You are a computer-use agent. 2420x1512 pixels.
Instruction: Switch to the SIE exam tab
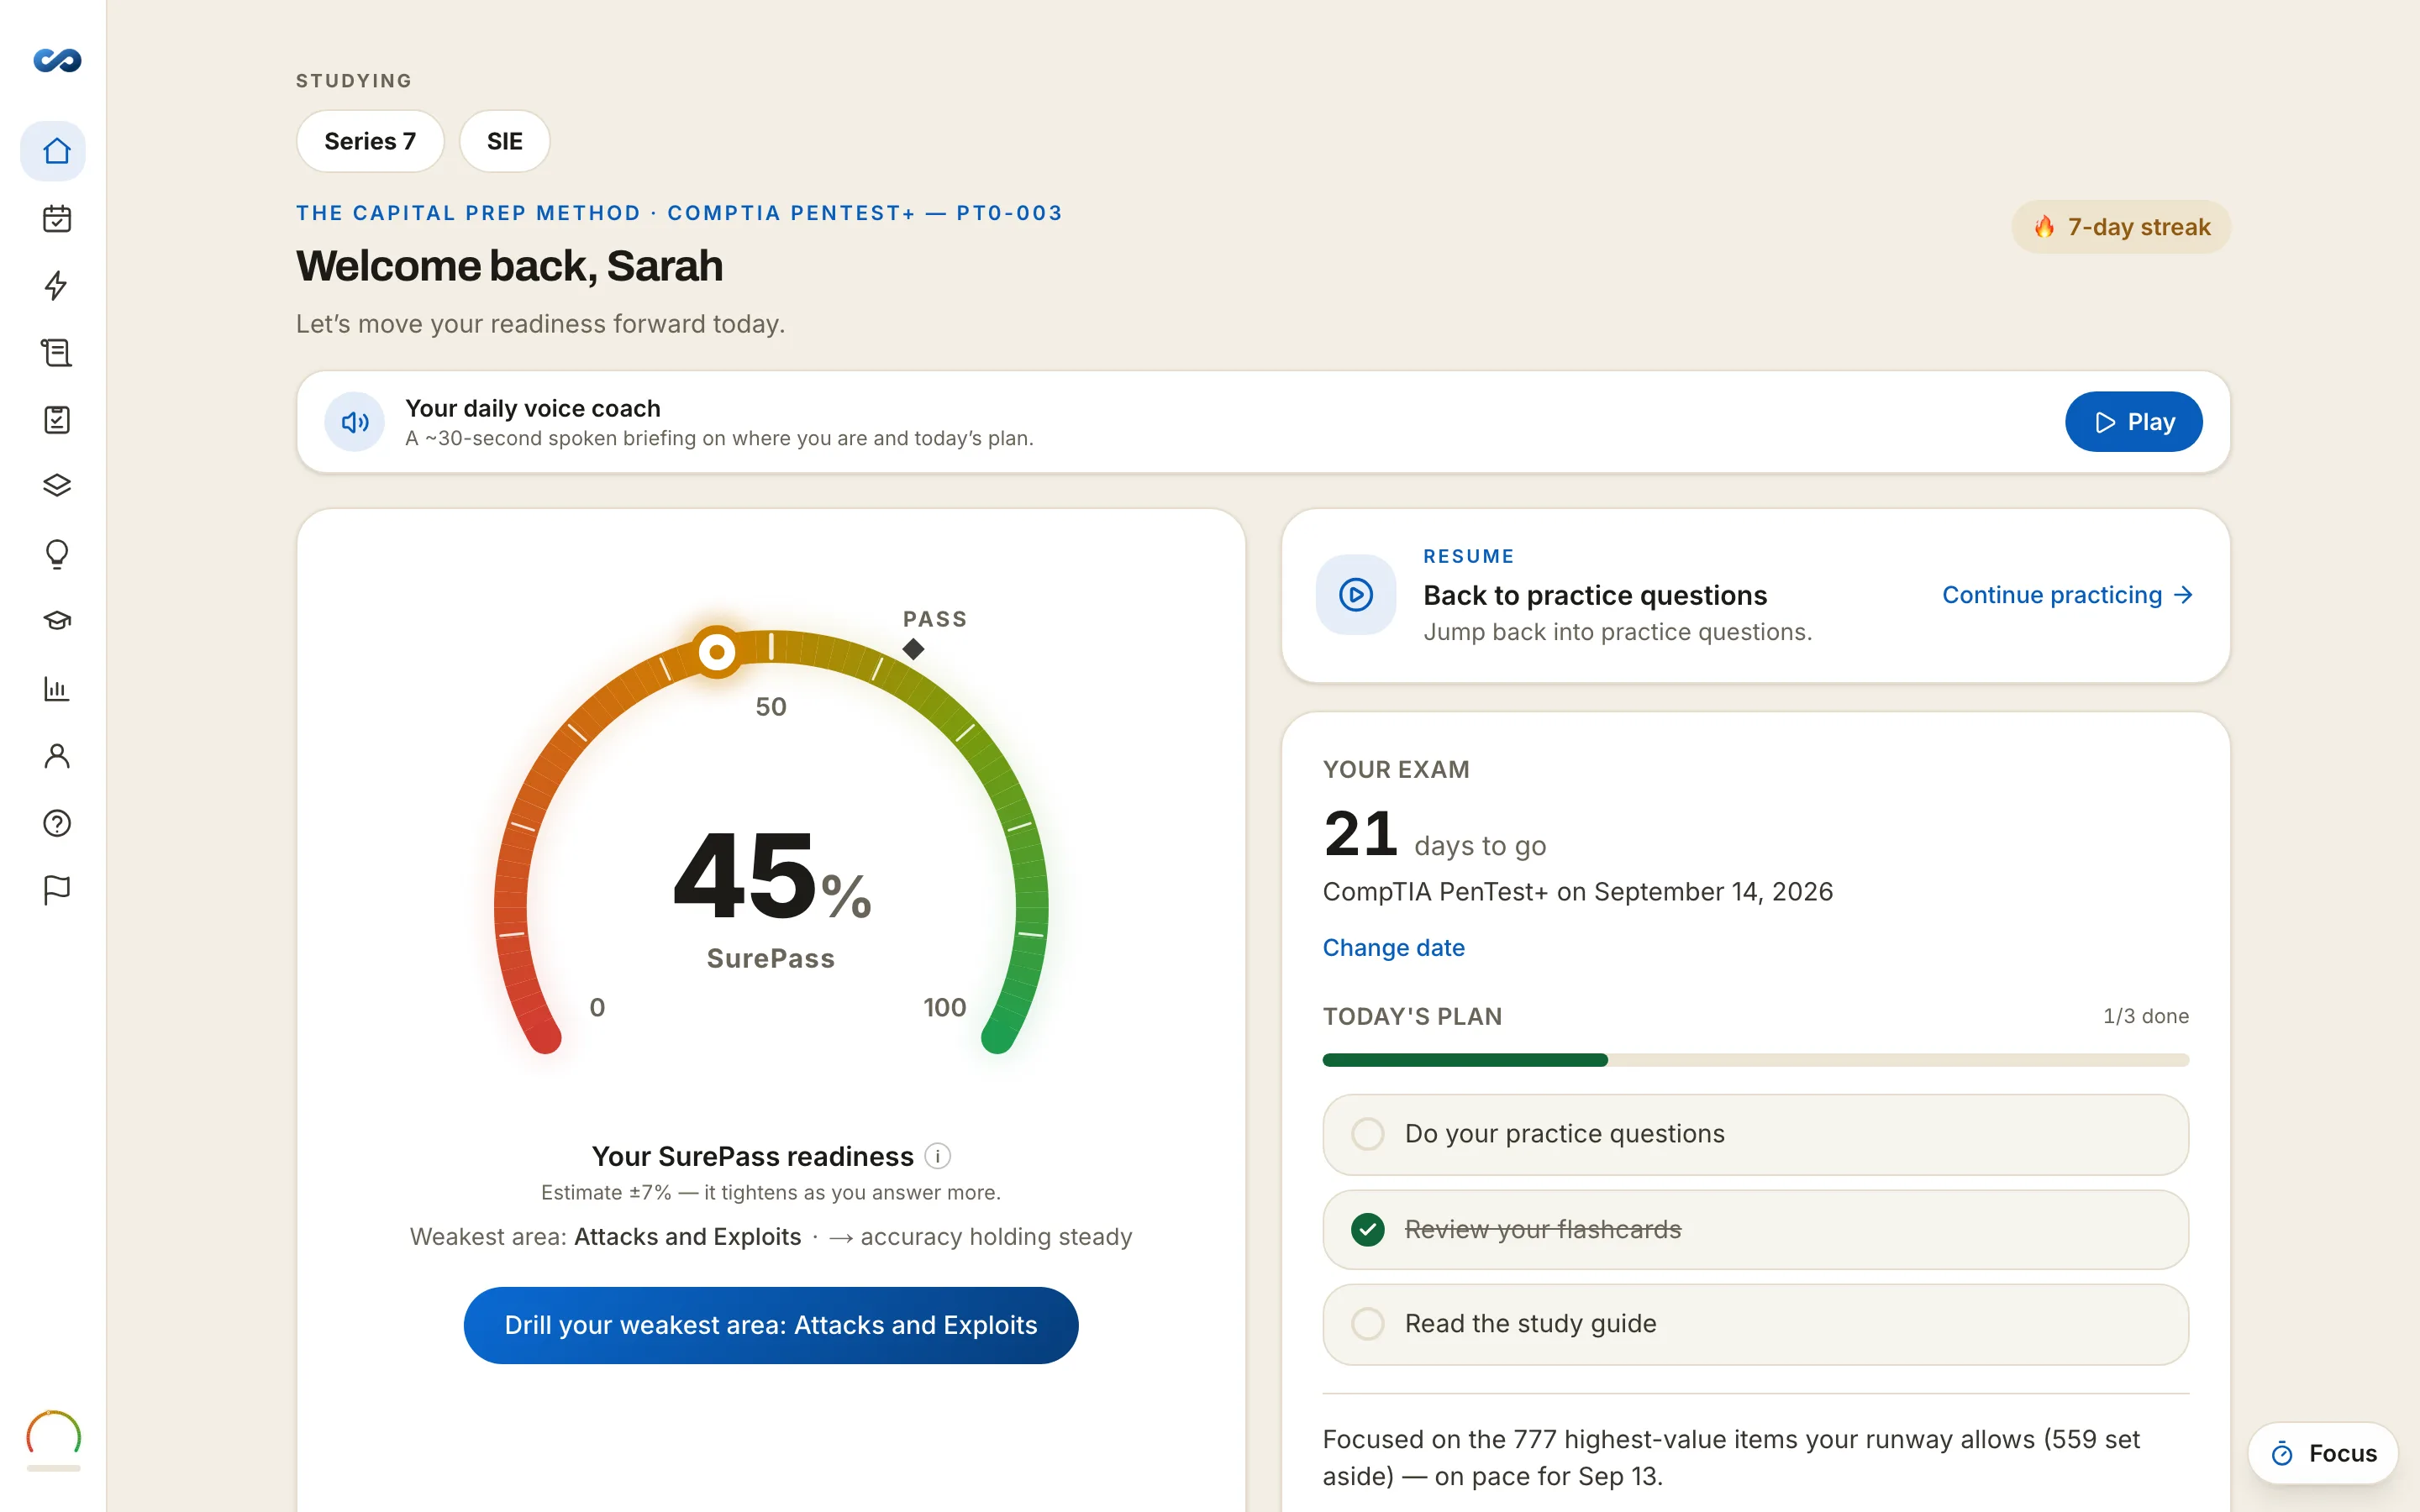(x=504, y=141)
